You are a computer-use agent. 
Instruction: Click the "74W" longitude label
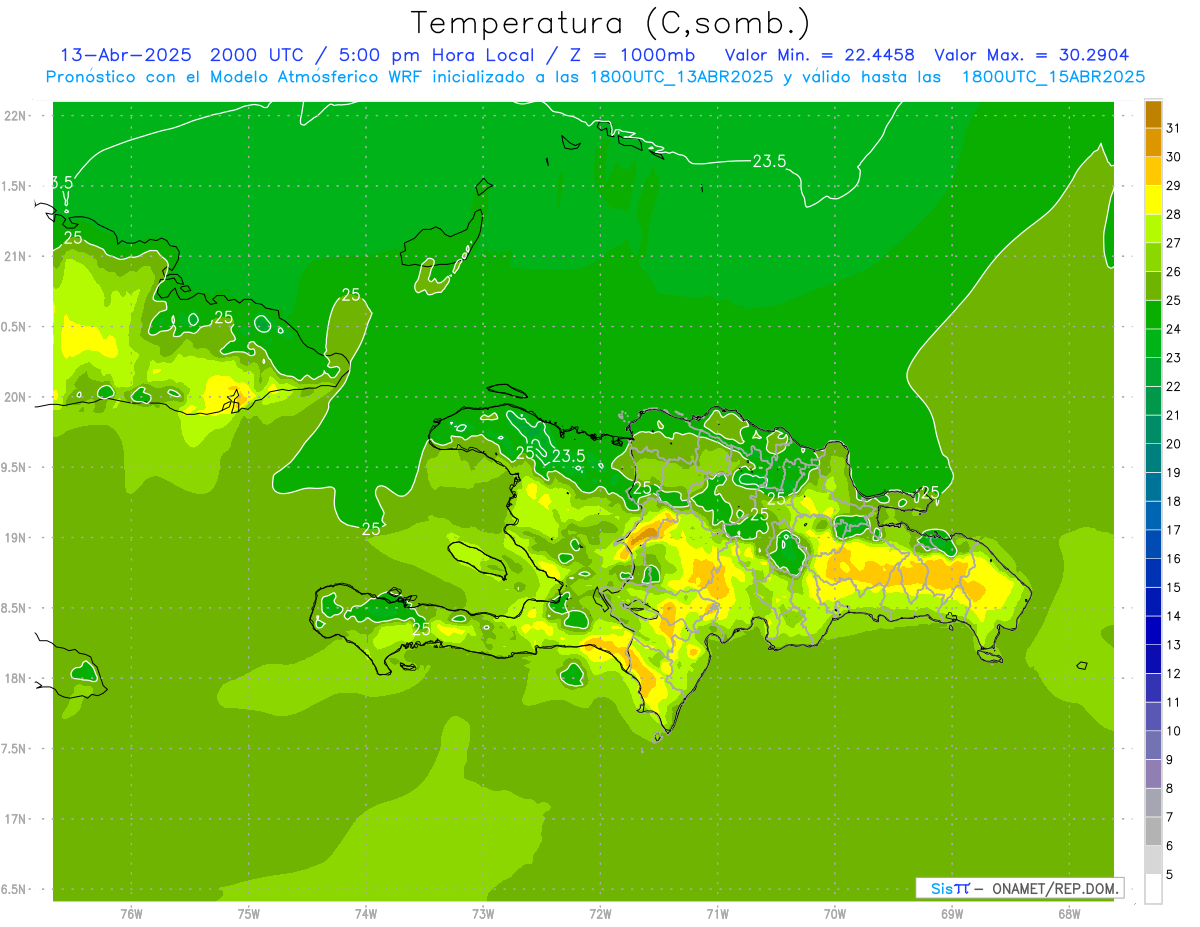click(x=366, y=913)
